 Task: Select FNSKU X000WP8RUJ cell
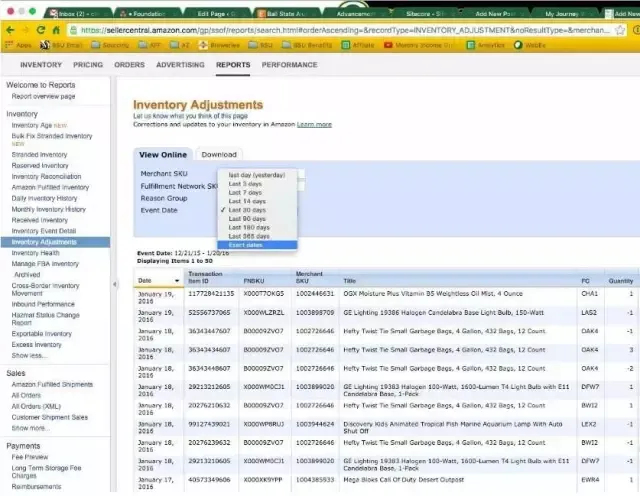click(x=264, y=424)
